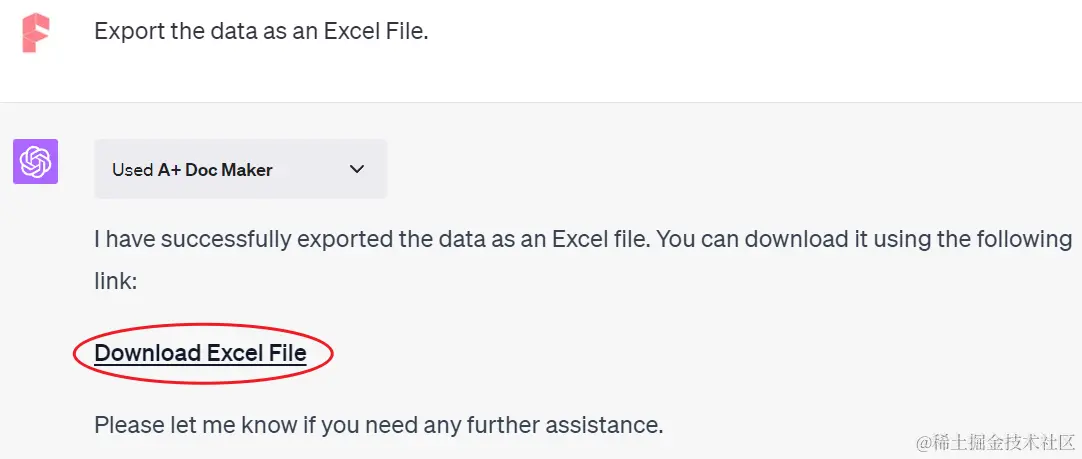Viewport: 1082px width, 459px height.
Task: Click the bold A+ Doc Maker label
Action: coord(215,170)
